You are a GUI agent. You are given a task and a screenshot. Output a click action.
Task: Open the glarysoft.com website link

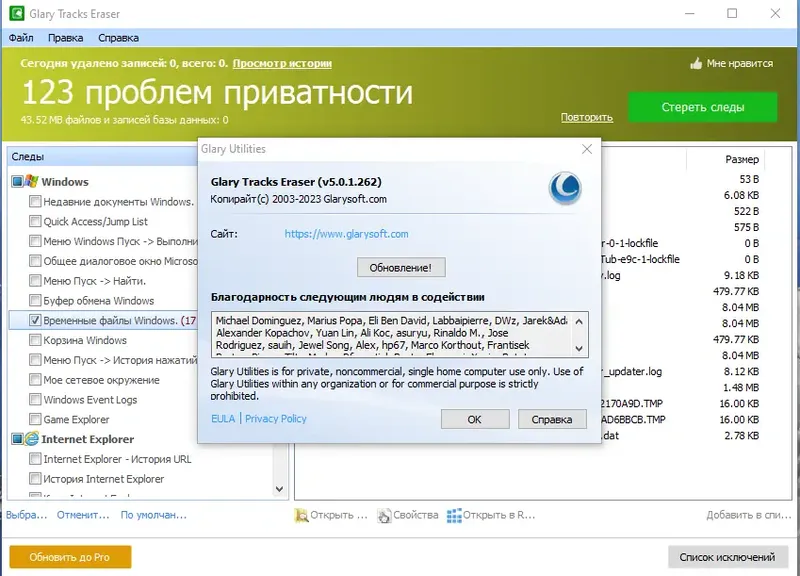[346, 234]
